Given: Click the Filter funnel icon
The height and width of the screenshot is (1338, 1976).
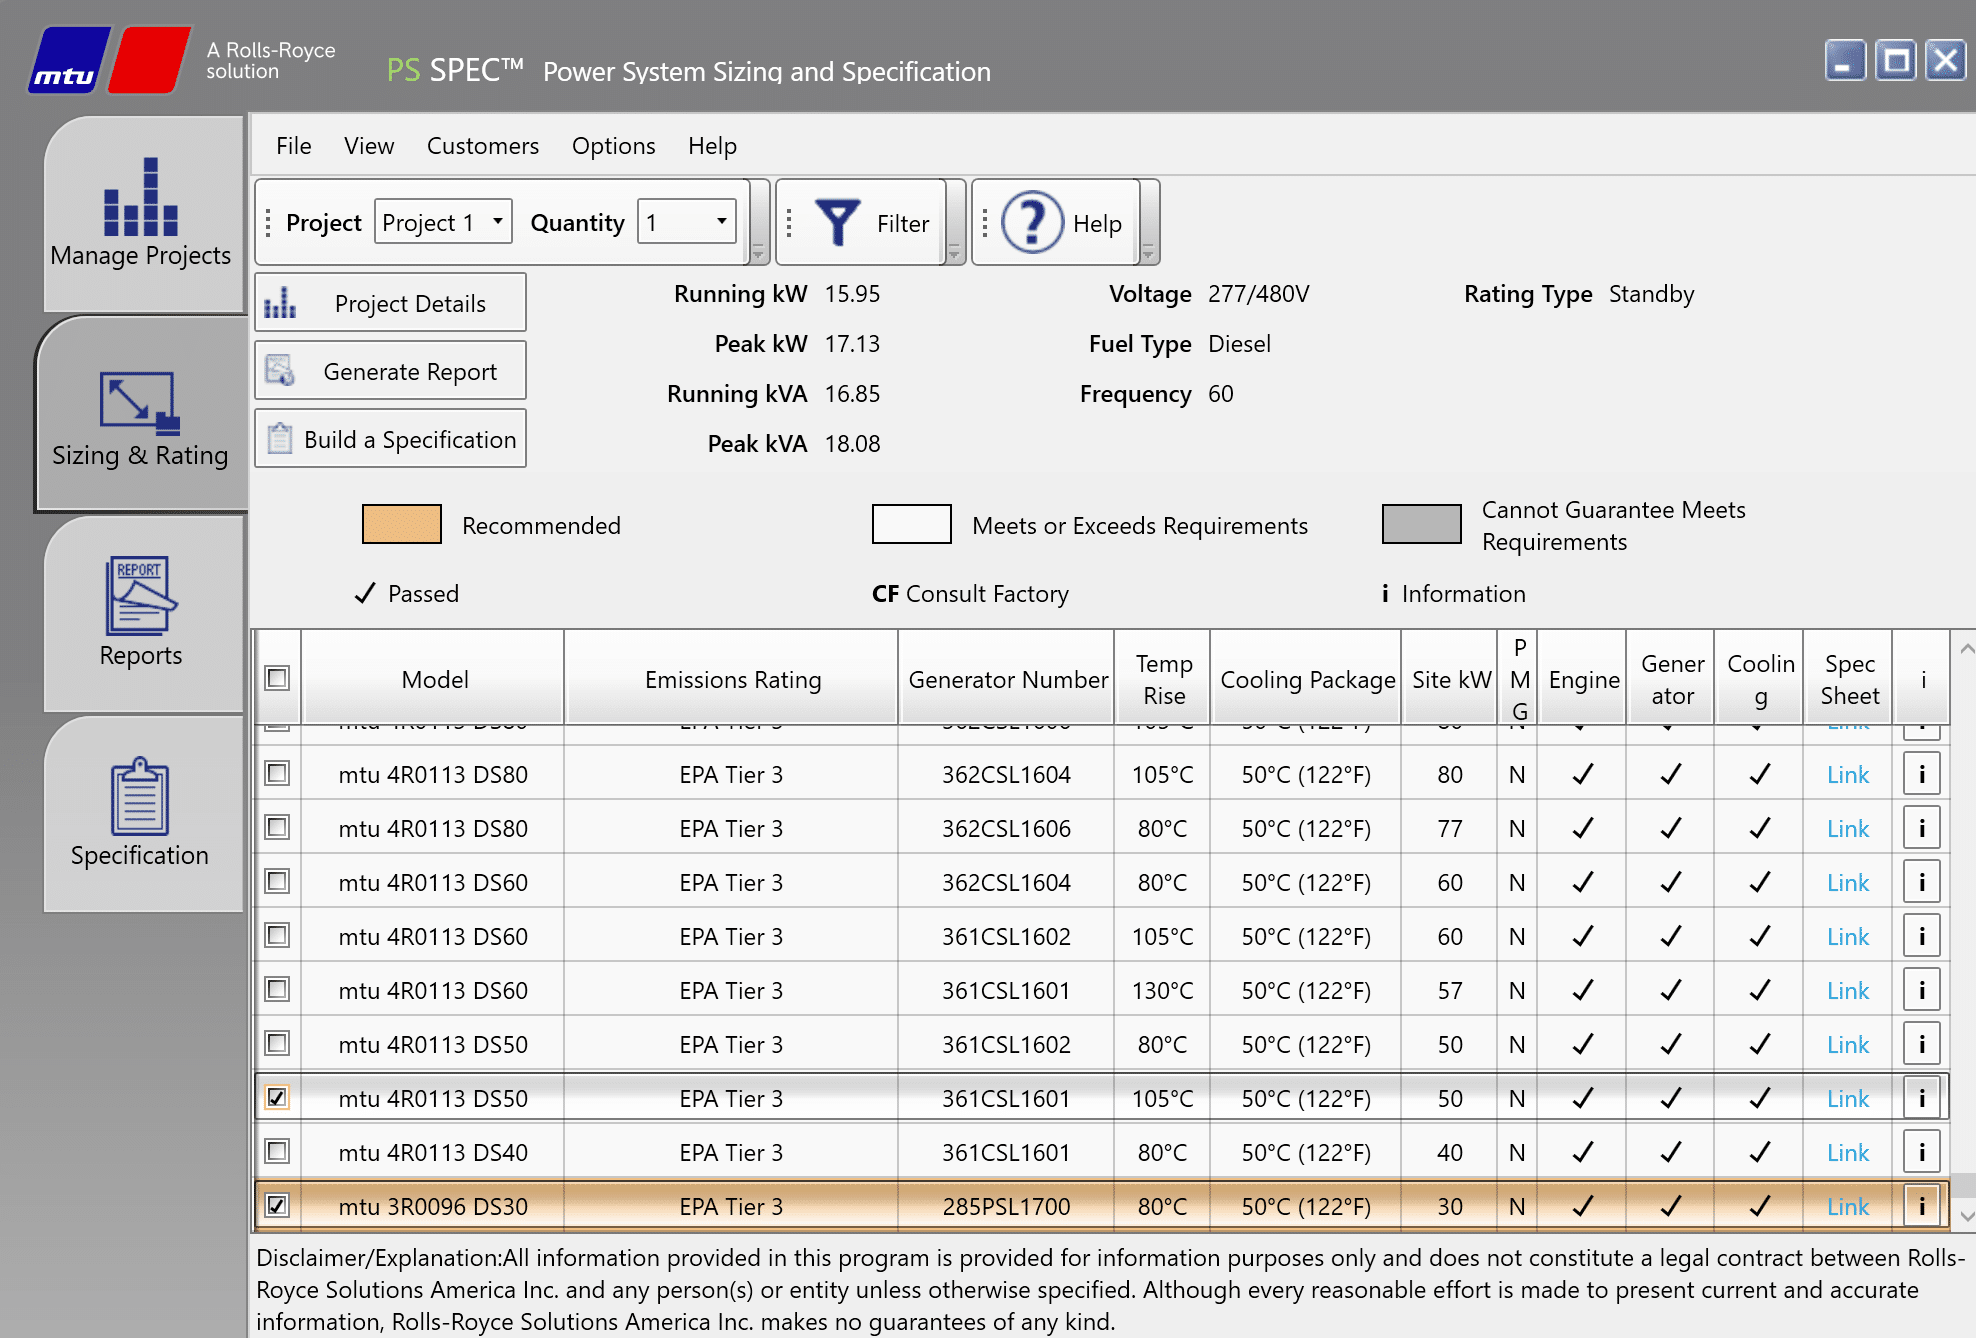Looking at the screenshot, I should pos(837,222).
